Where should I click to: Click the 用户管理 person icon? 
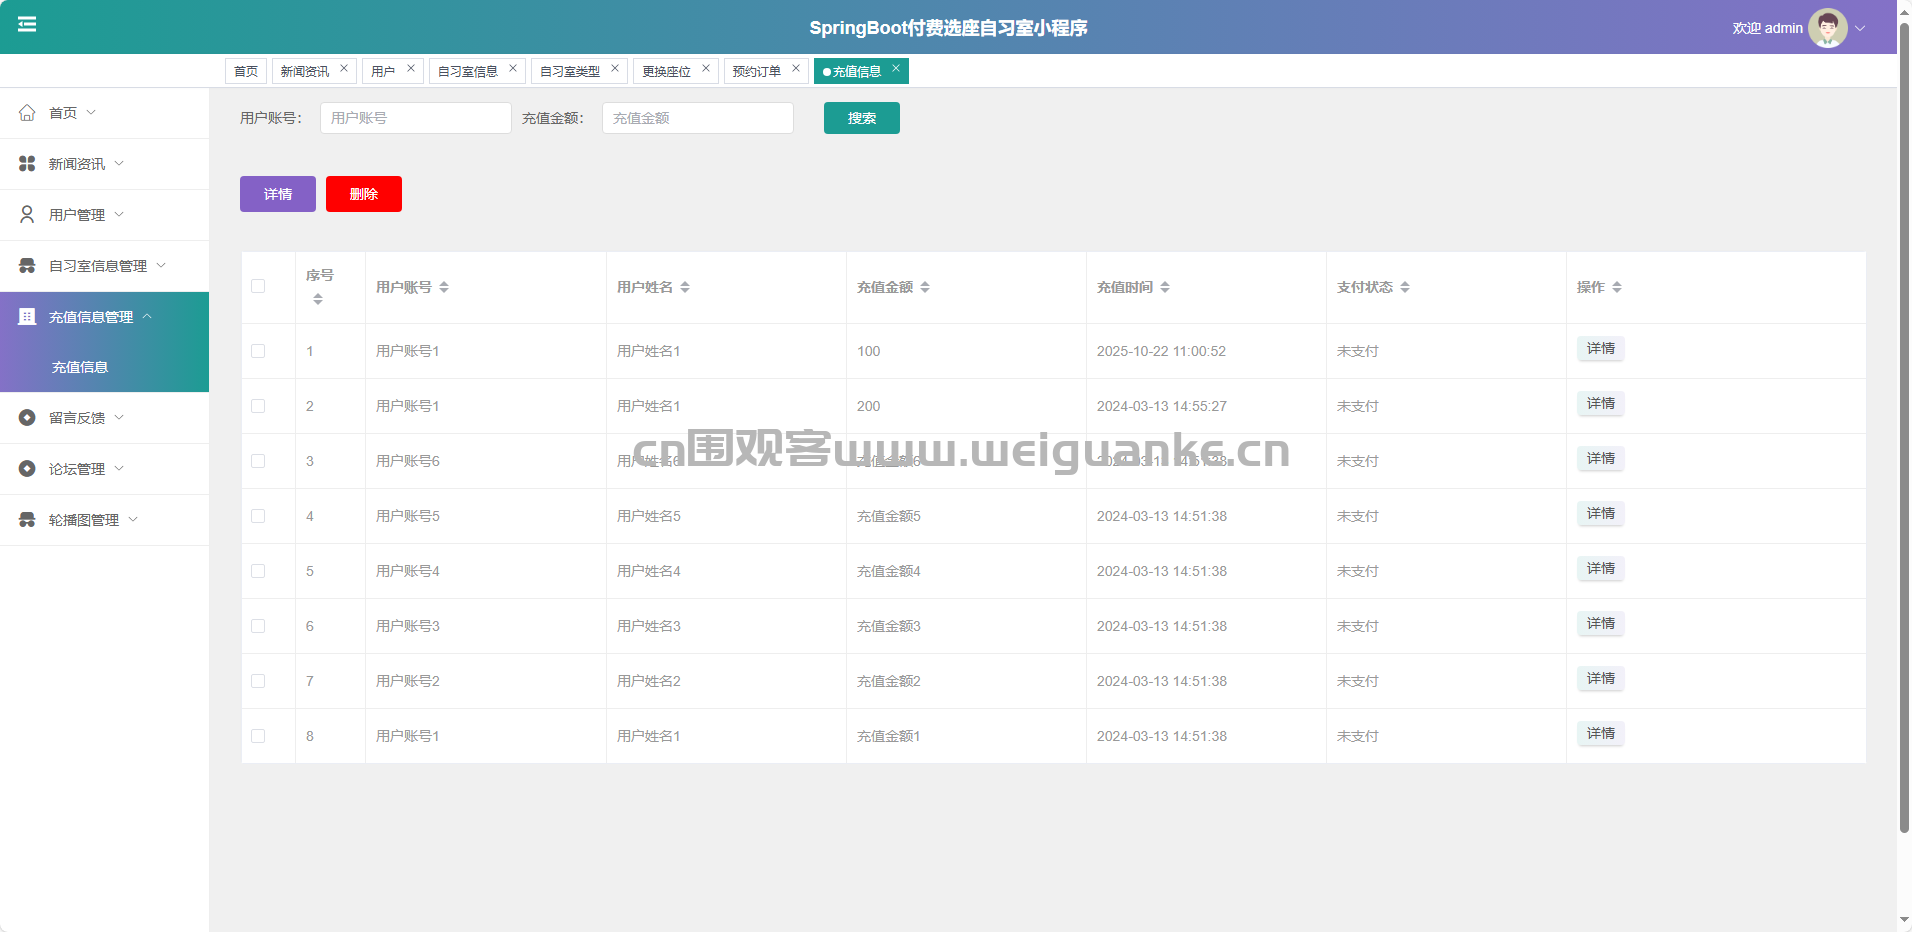(27, 215)
